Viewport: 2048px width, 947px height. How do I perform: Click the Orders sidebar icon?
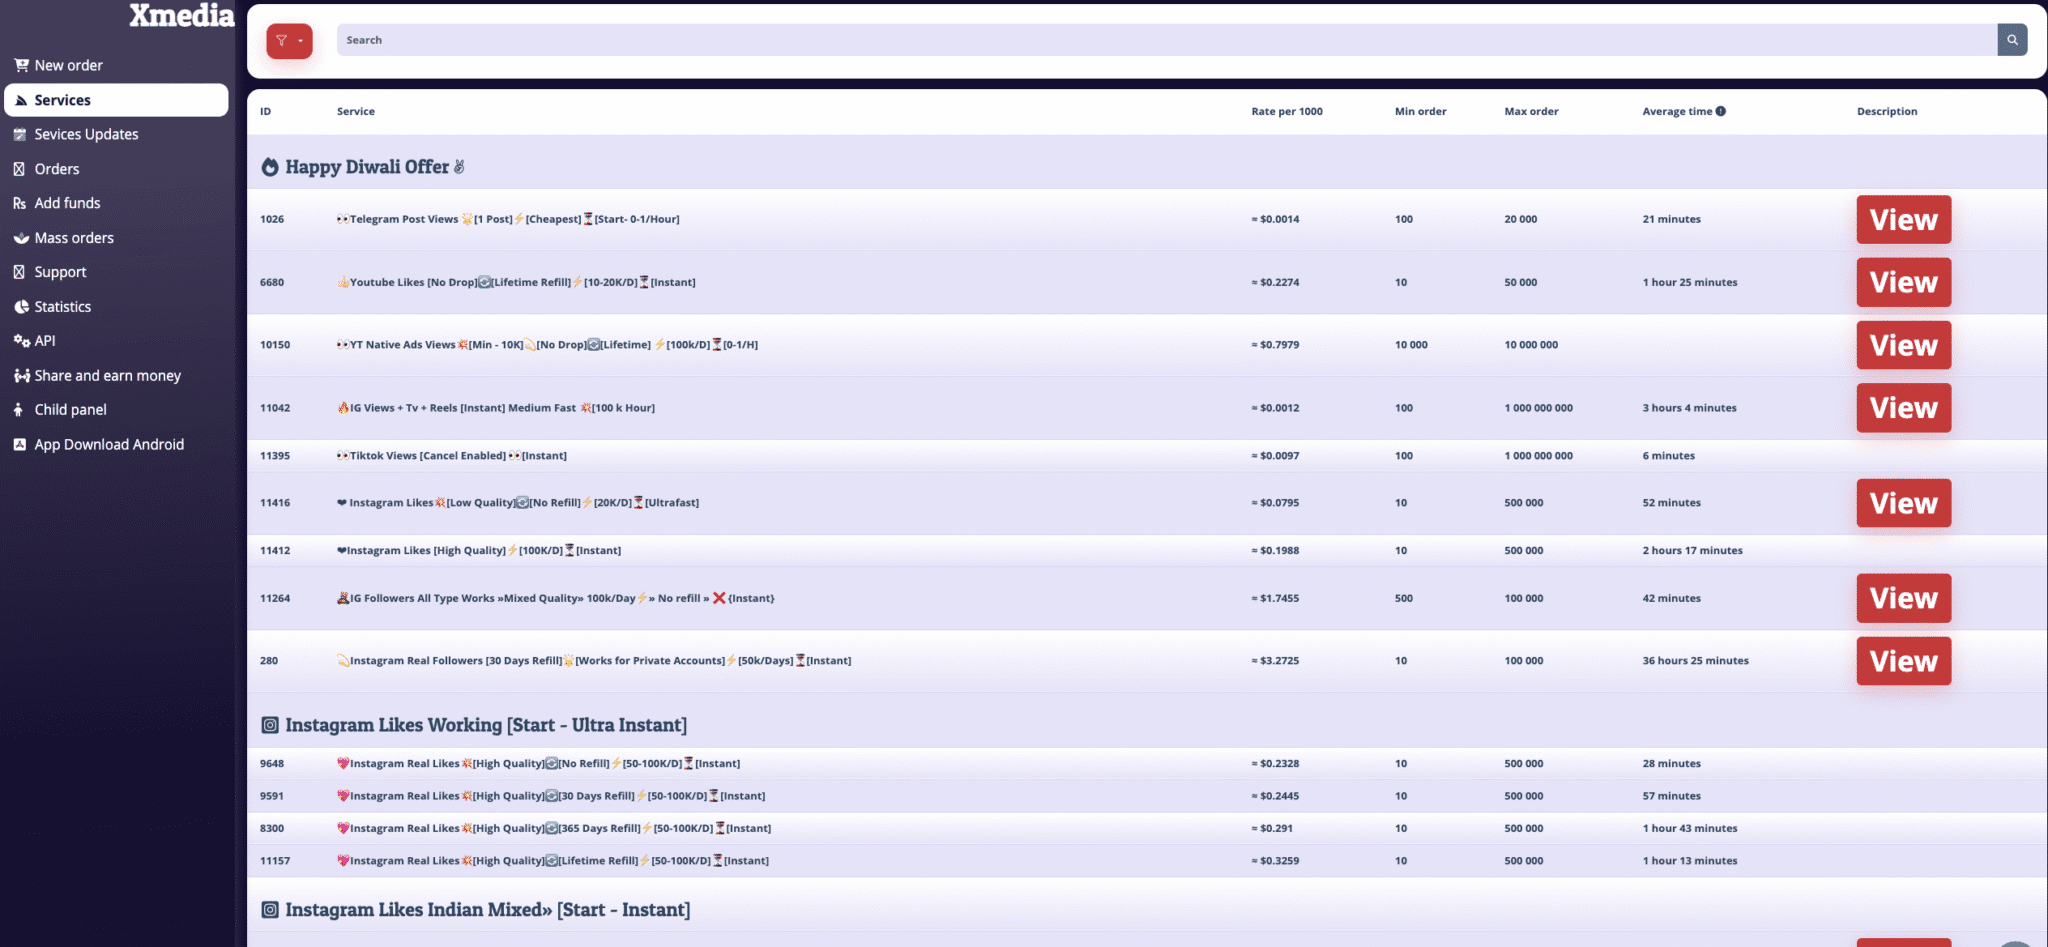pos(19,169)
